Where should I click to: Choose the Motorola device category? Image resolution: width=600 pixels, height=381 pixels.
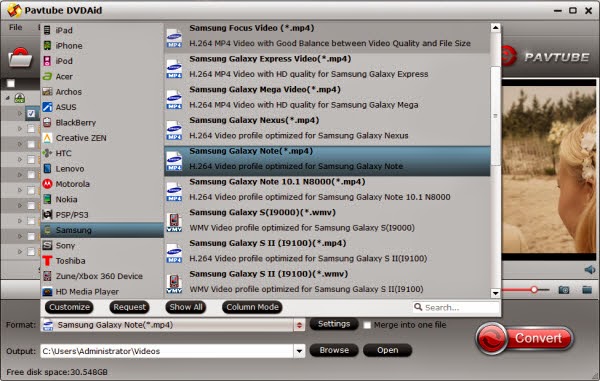102,184
